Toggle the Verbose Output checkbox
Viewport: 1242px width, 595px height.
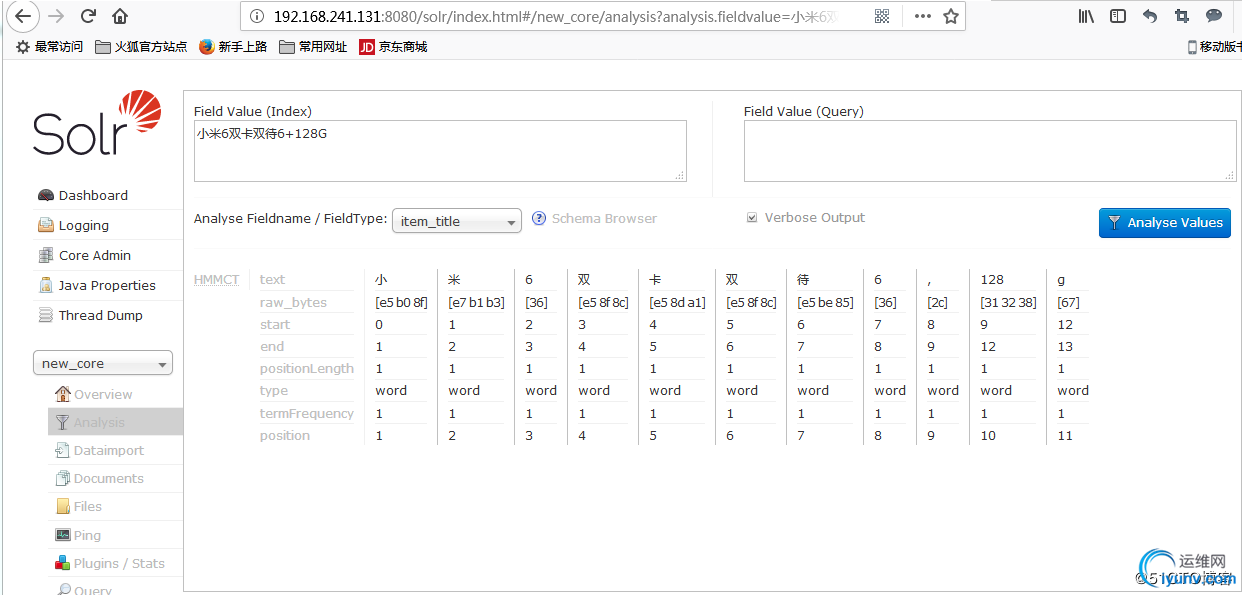(752, 218)
